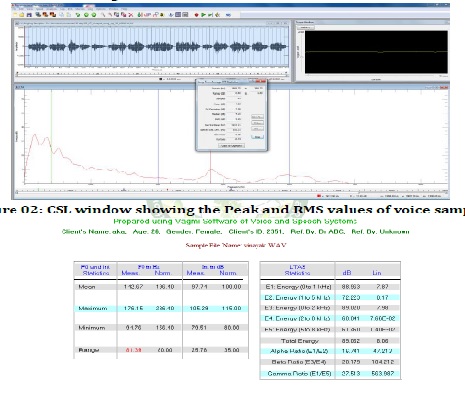Open the File menu in the menu bar

(x=14, y=9)
